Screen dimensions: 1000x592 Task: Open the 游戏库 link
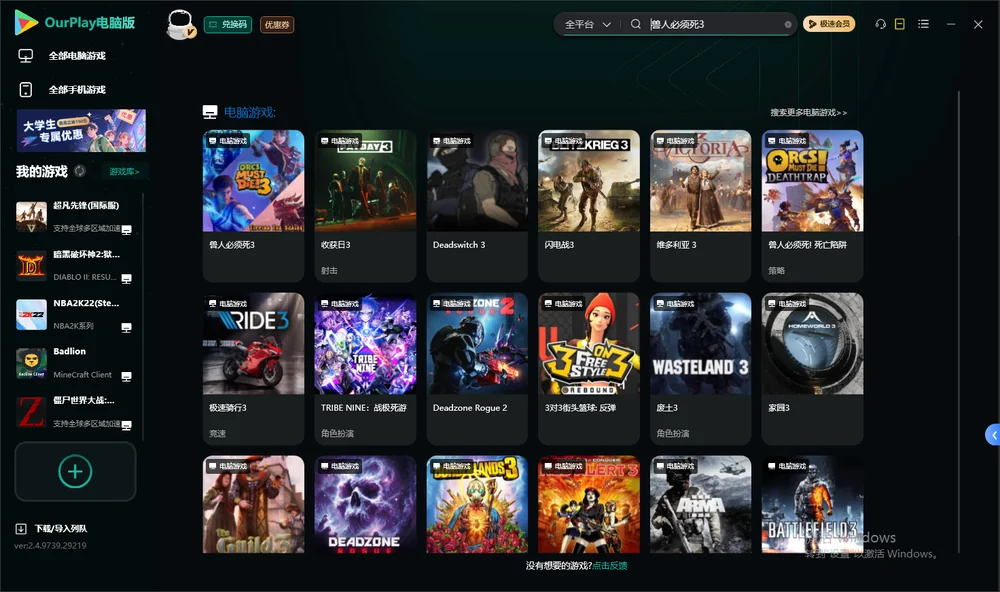click(124, 172)
